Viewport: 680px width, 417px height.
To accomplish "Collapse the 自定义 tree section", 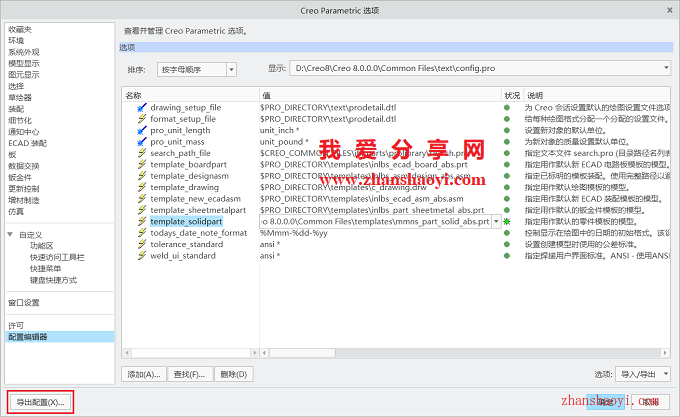I will click(x=10, y=235).
